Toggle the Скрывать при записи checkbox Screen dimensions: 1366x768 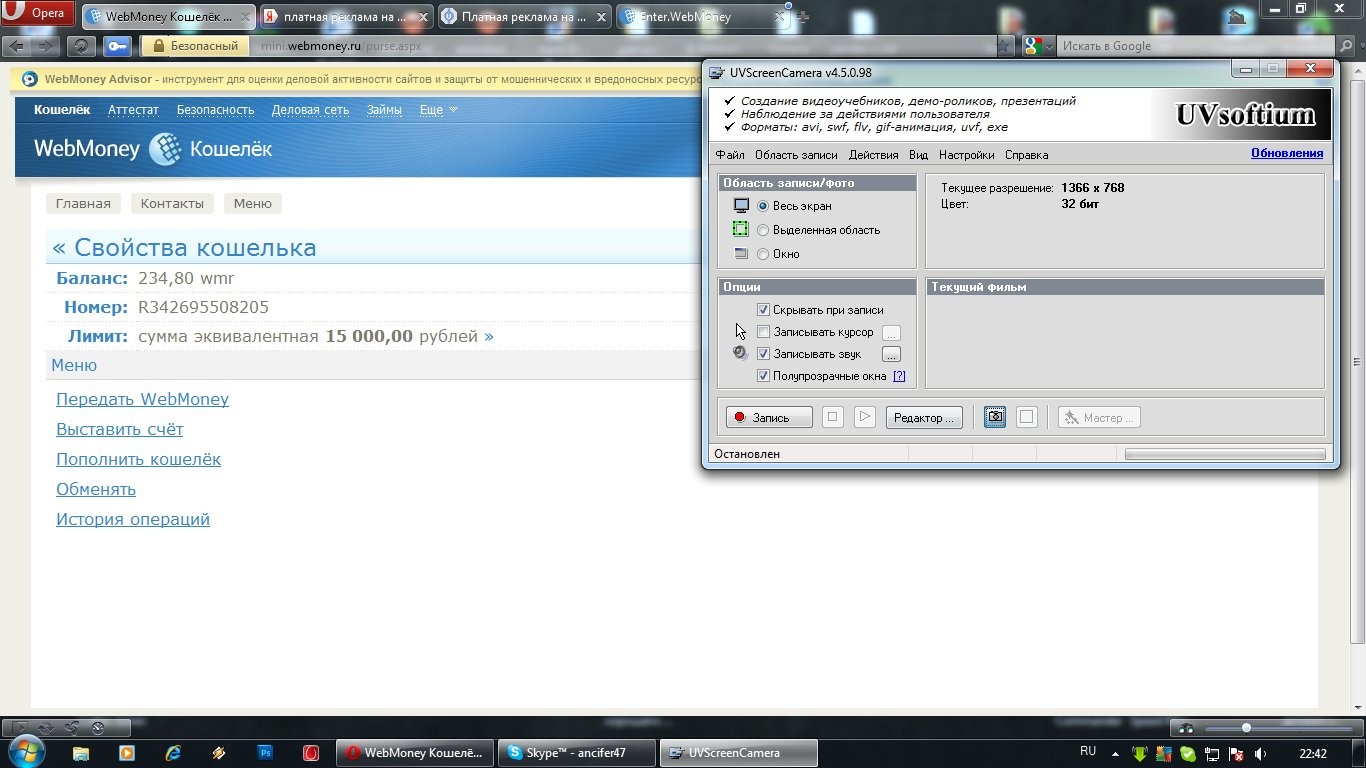click(x=763, y=310)
